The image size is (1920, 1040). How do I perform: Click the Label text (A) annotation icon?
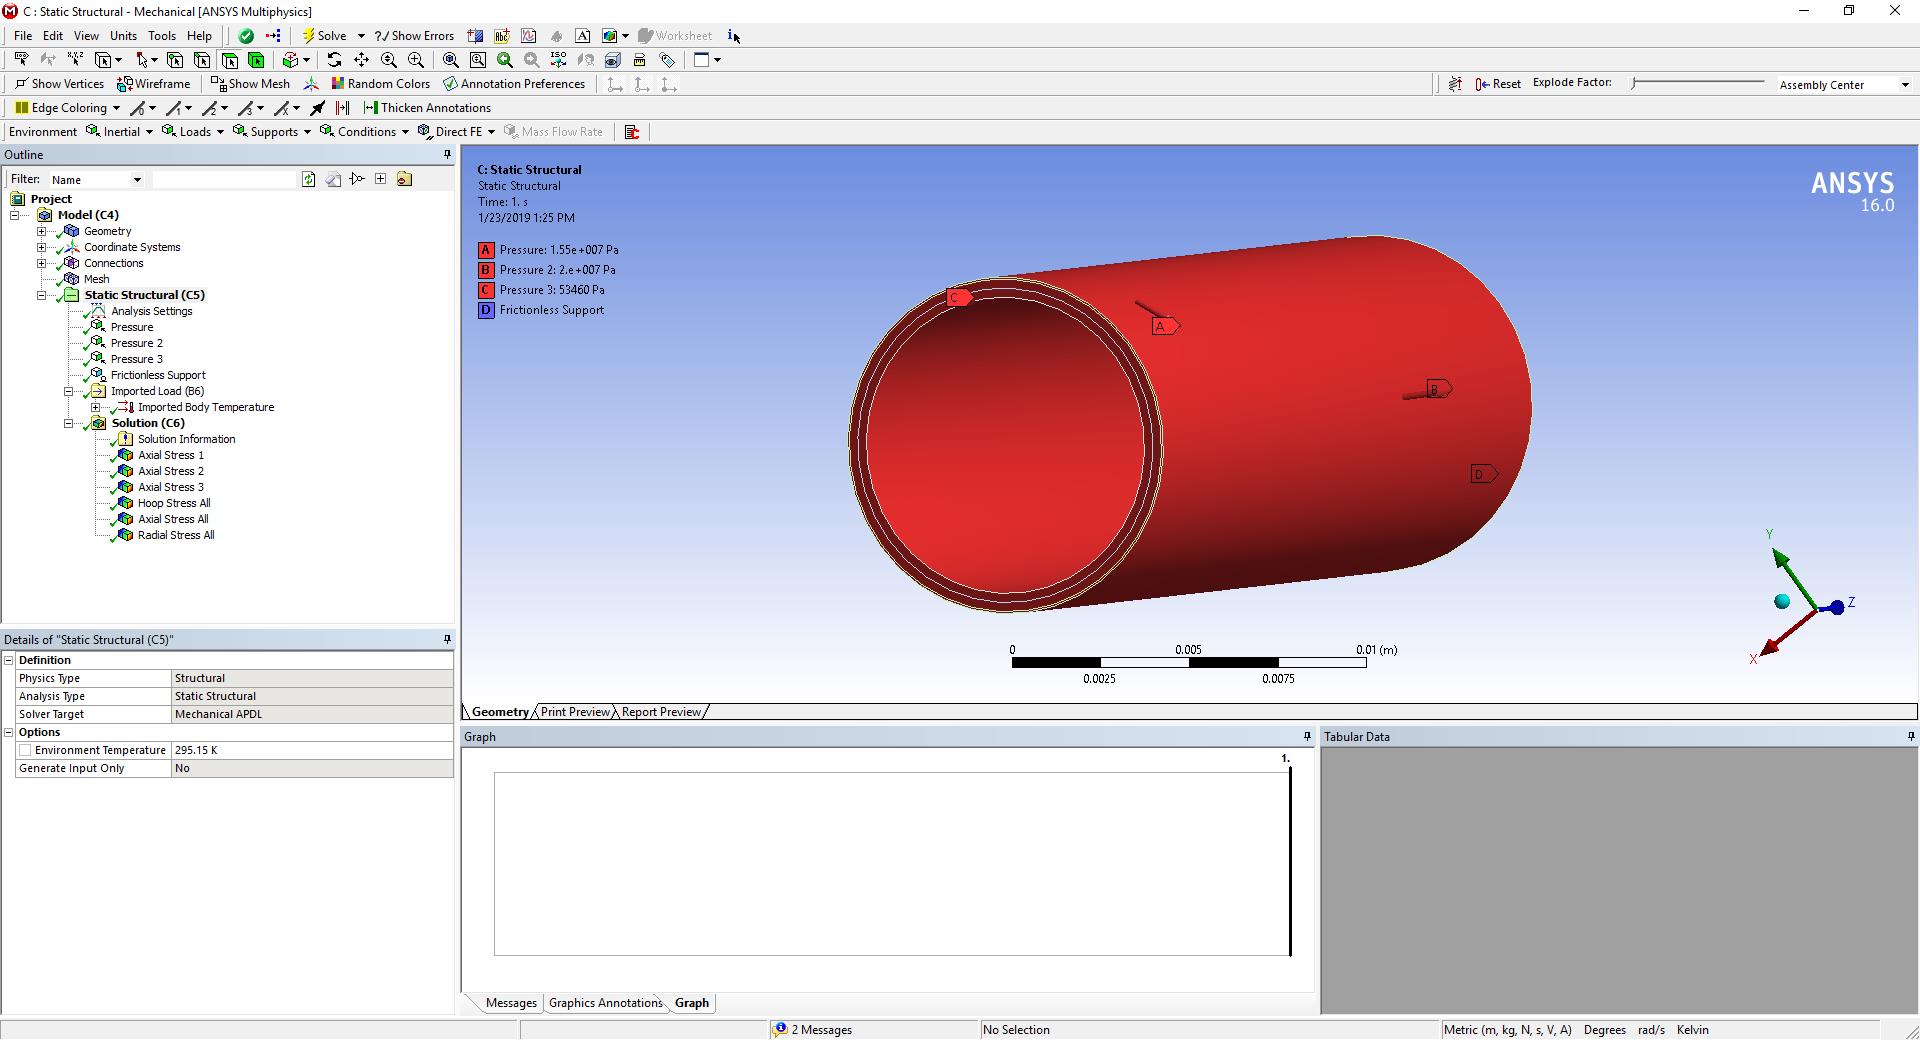583,36
